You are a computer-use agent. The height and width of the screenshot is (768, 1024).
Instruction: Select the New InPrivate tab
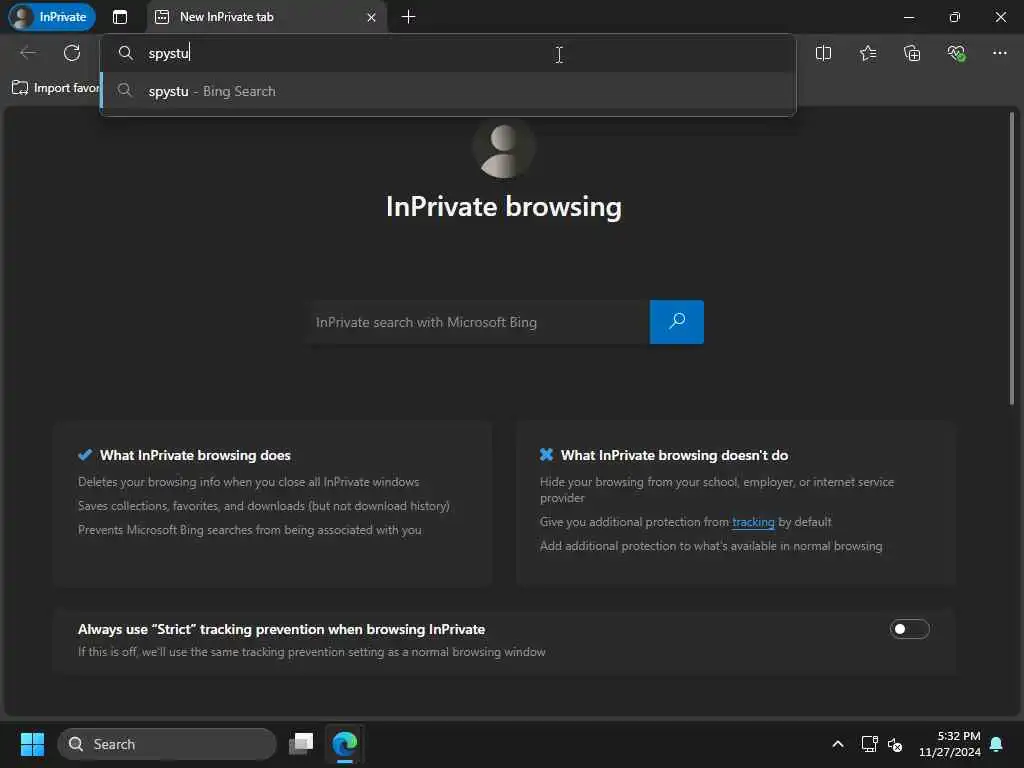[x=266, y=17]
